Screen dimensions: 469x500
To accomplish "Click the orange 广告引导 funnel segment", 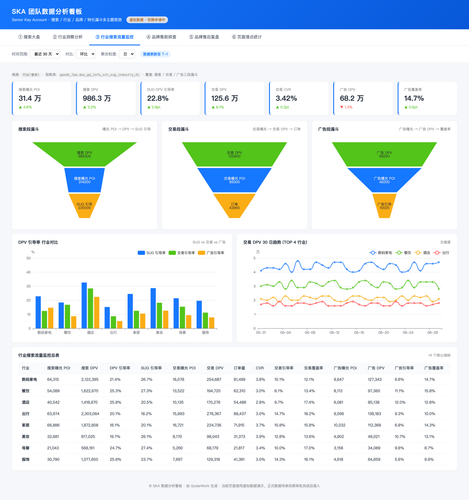I will click(384, 206).
